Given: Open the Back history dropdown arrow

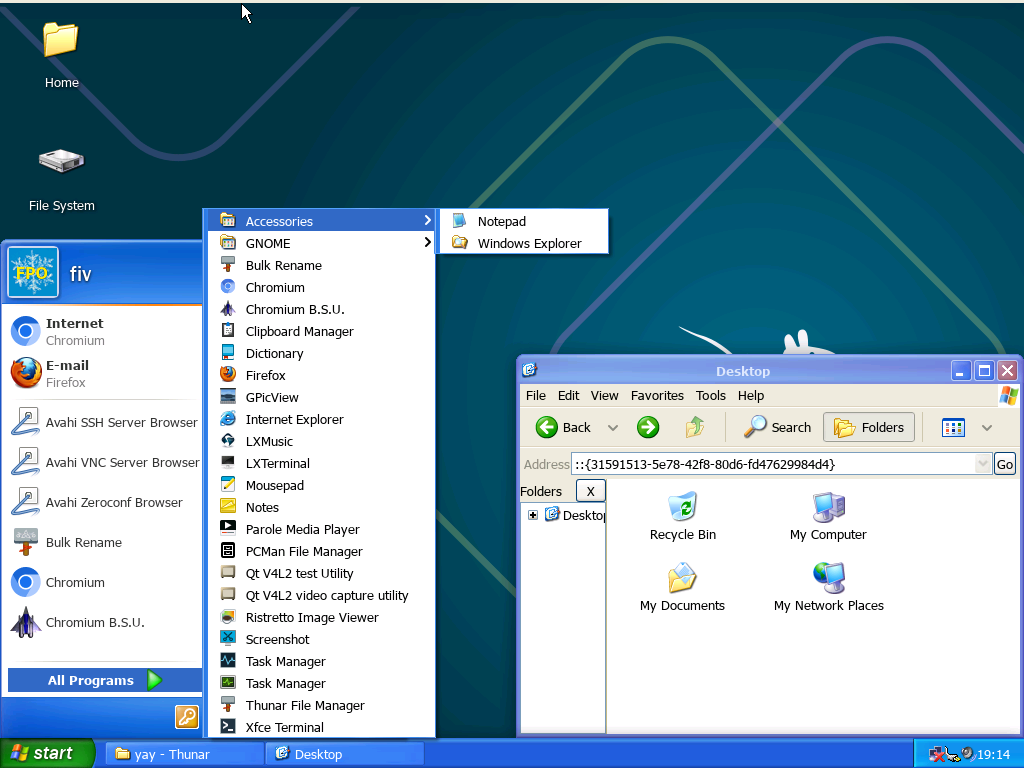Looking at the screenshot, I should pyautogui.click(x=613, y=428).
